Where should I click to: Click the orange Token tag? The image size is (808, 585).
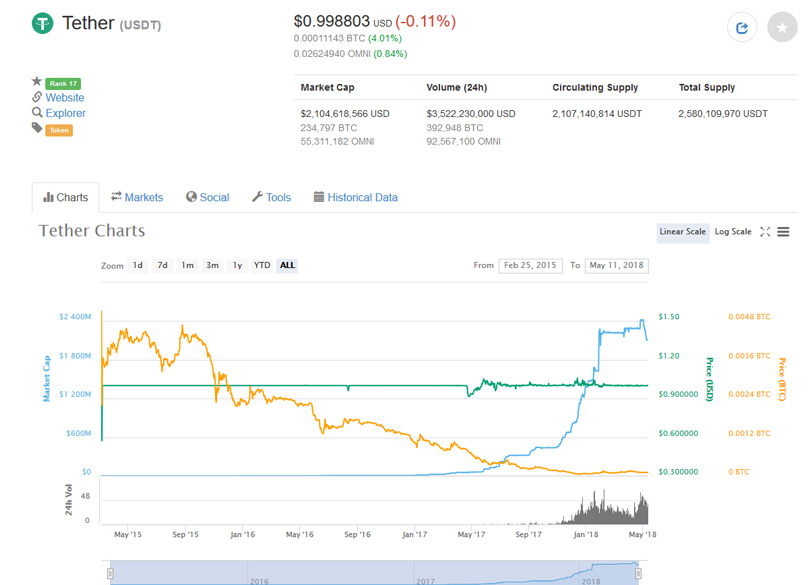click(59, 130)
